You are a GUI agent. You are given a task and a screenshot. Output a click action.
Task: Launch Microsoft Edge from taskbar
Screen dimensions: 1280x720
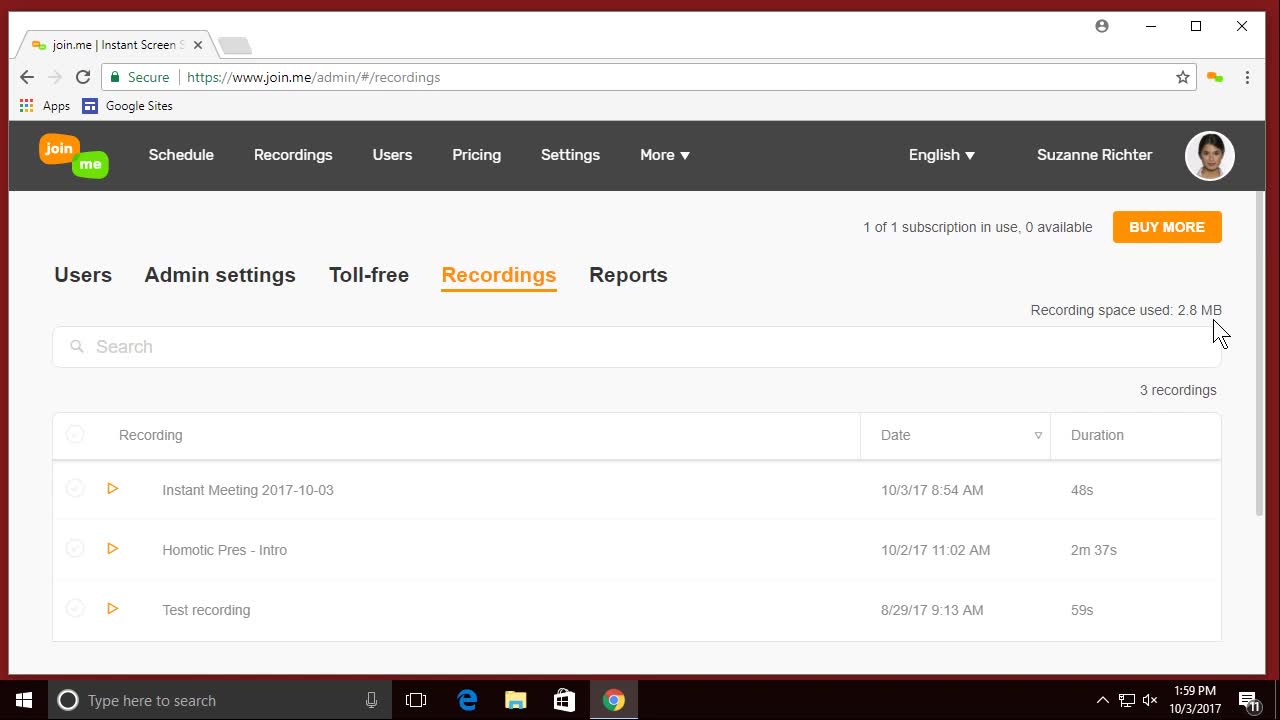pos(467,700)
